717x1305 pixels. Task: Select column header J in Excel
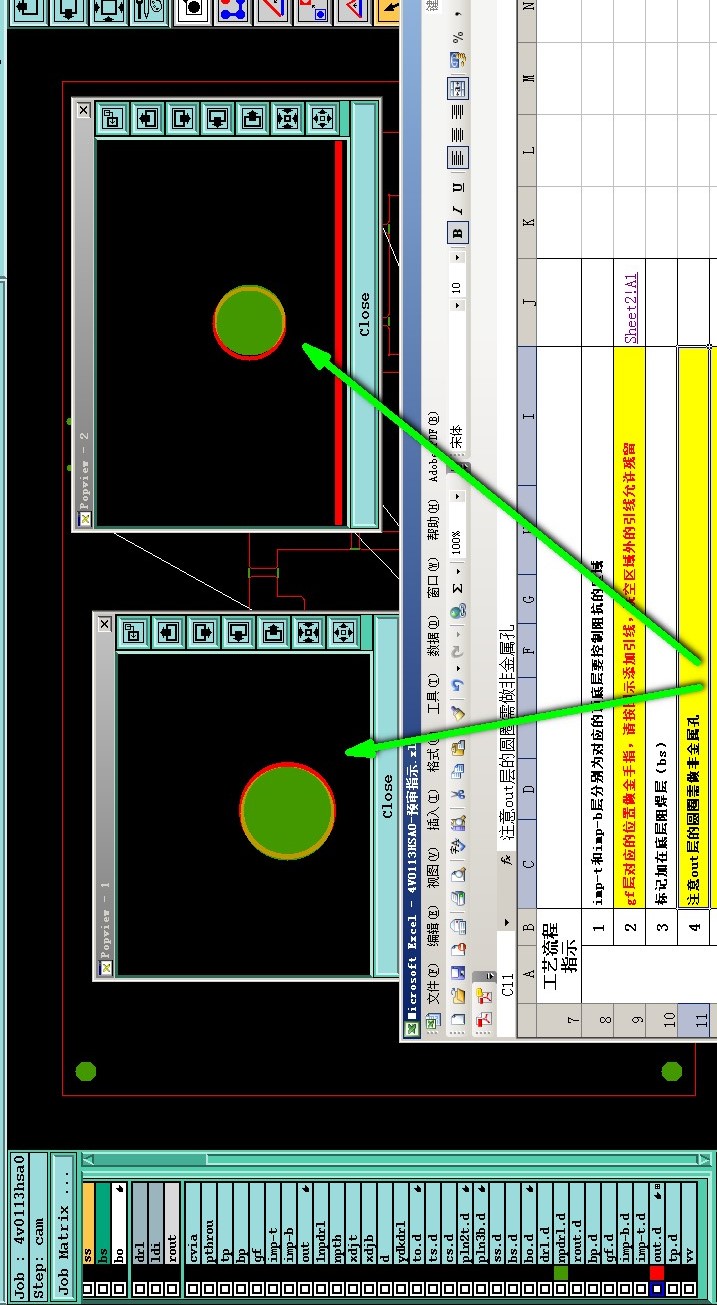tap(527, 301)
